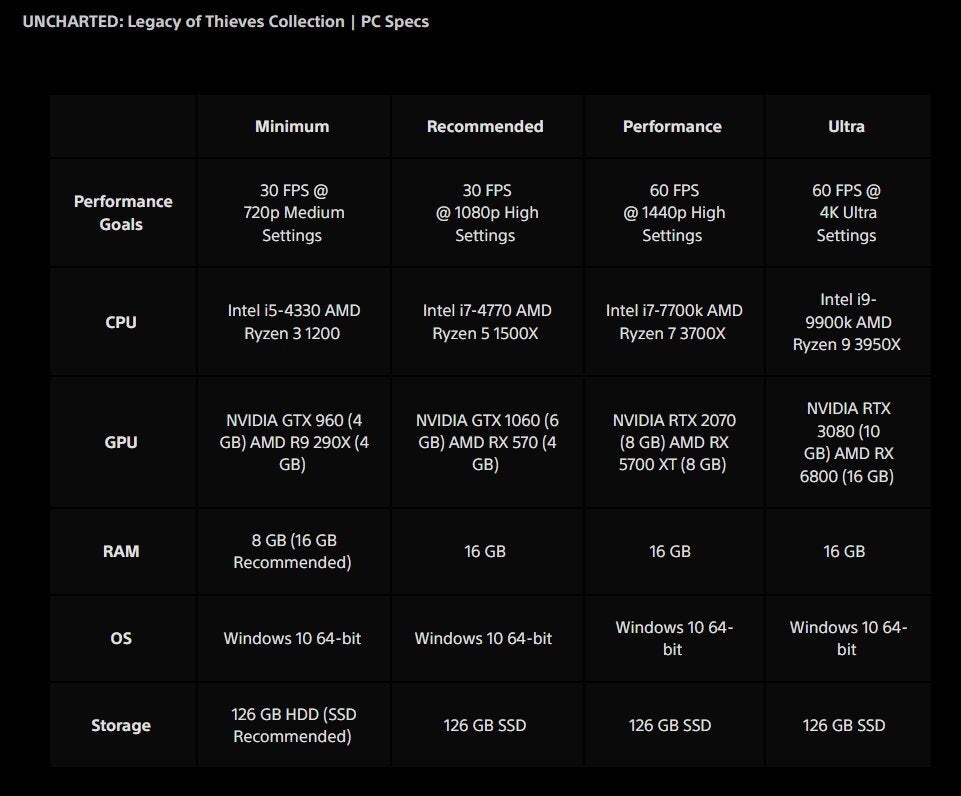Click the Intel i7-7700k AMD Ryzen 7 3700X cell
Image resolution: width=961 pixels, height=796 pixels.
(x=673, y=322)
